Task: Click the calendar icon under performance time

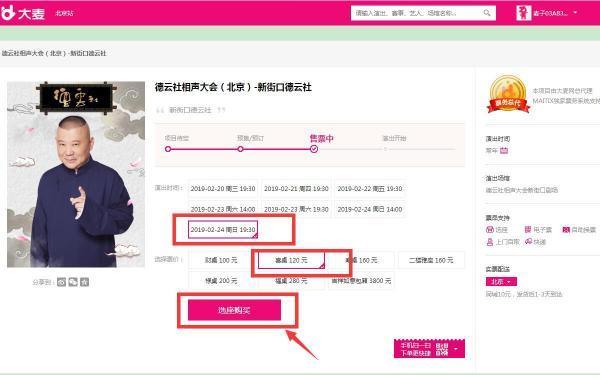Action: 504,150
